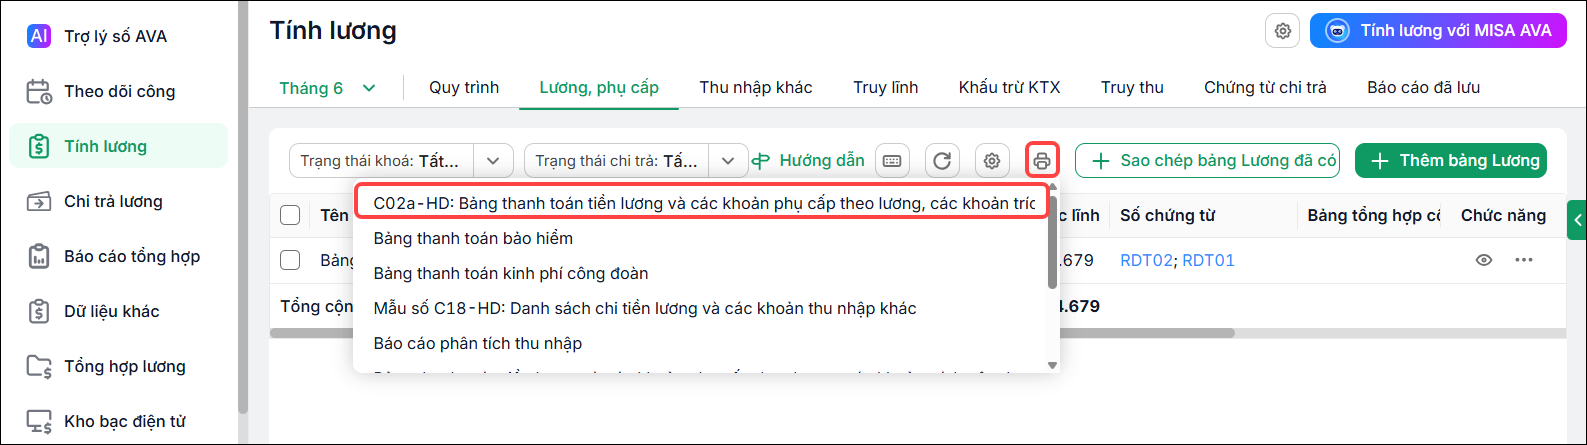The height and width of the screenshot is (445, 1587).
Task: Select C02a-HD Bảng thanh toán tiền lương report
Action: pos(701,203)
